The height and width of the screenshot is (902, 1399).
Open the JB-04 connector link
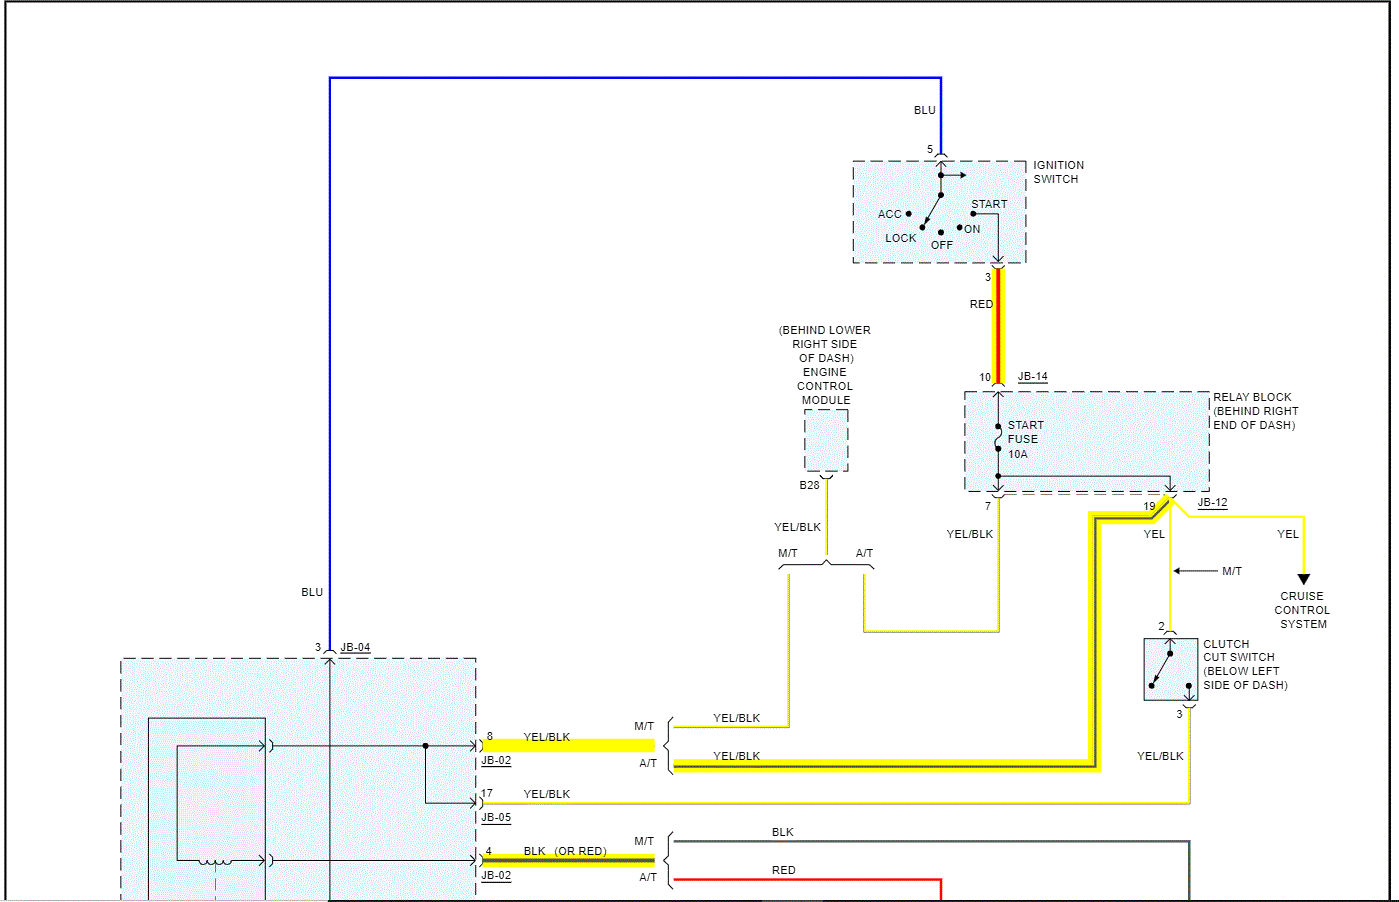click(355, 648)
